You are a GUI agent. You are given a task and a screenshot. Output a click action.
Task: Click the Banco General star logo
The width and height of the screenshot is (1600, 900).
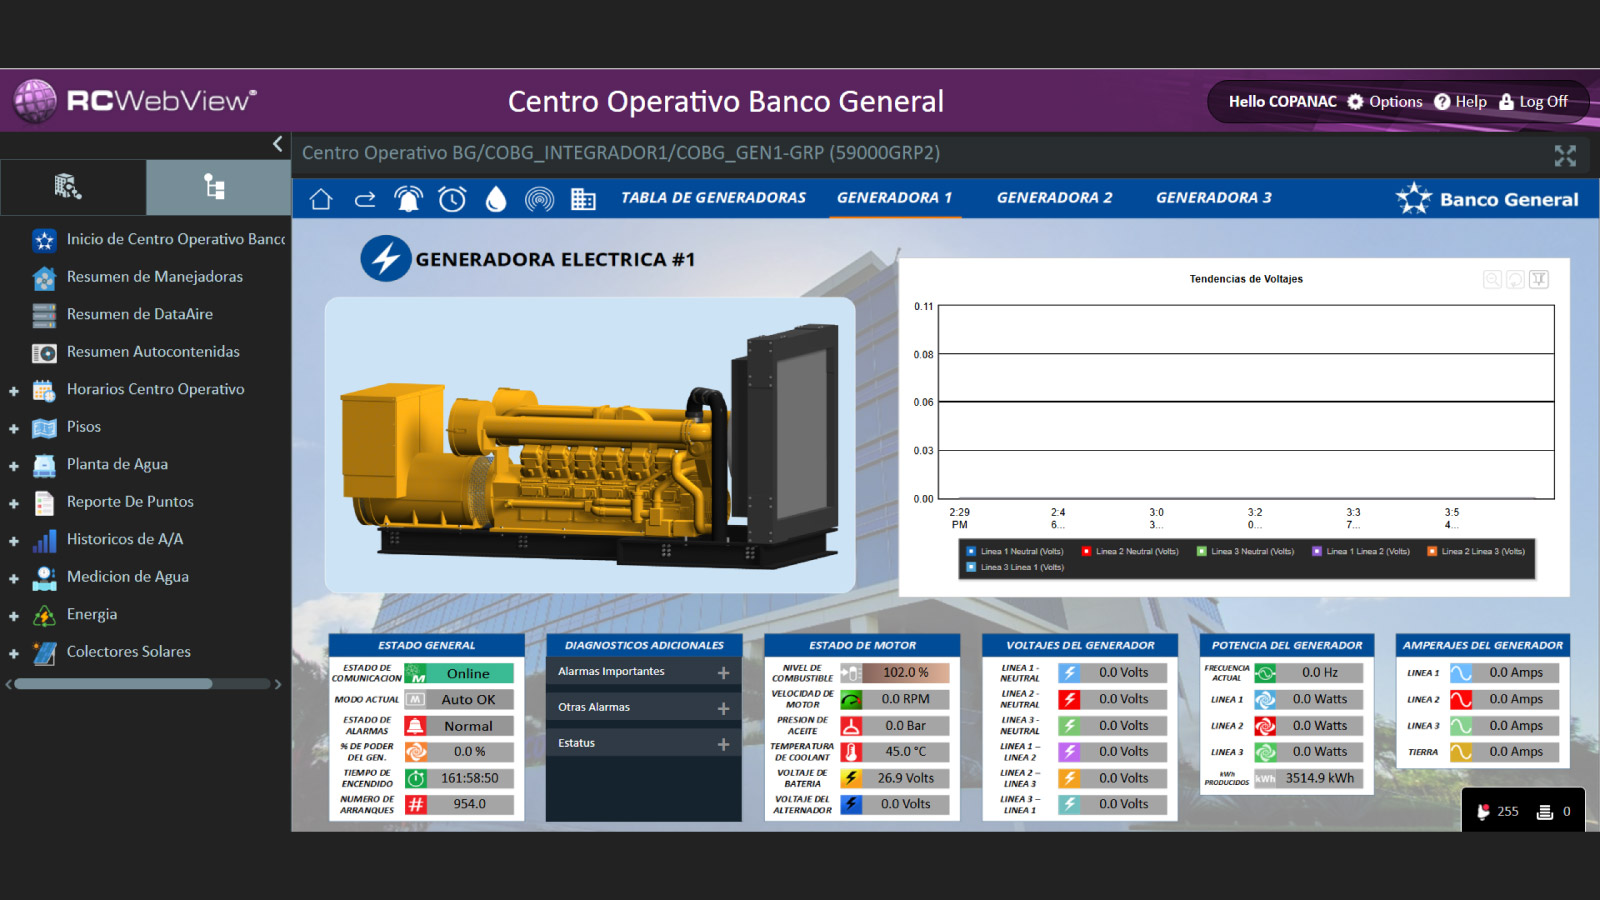pyautogui.click(x=1414, y=198)
